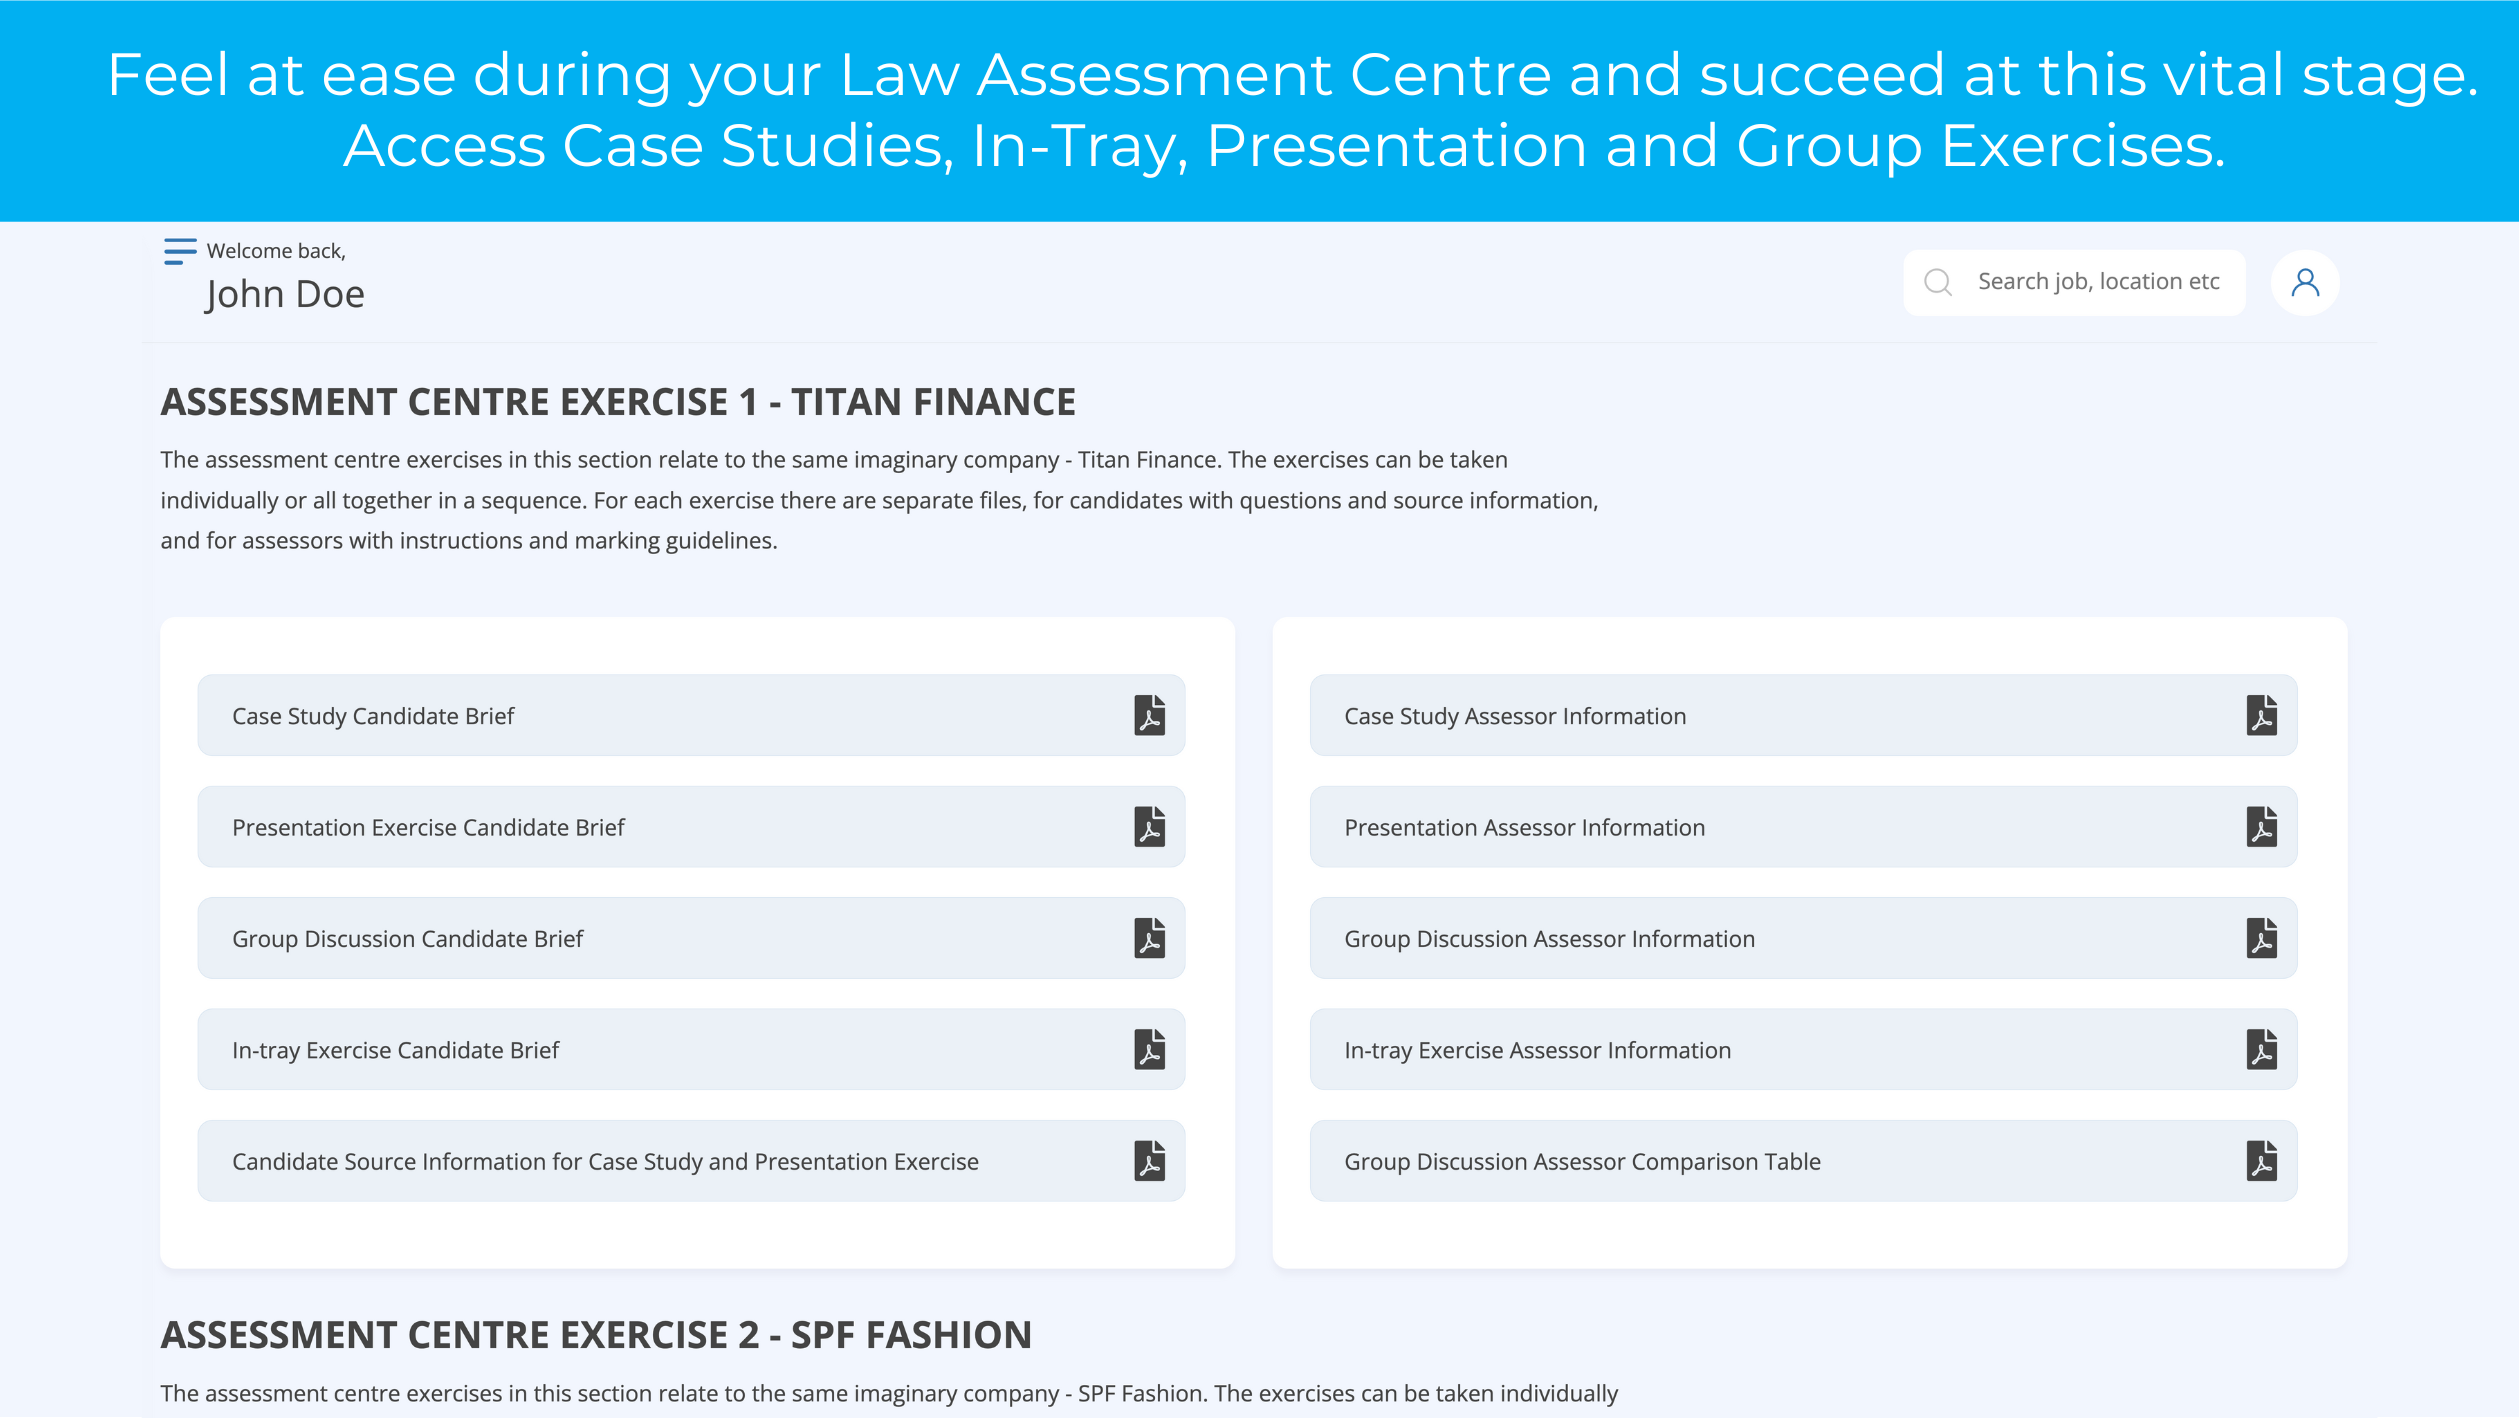Click the PDF icon for Case Study Candidate Brief
2520x1418 pixels.
coord(1149,715)
